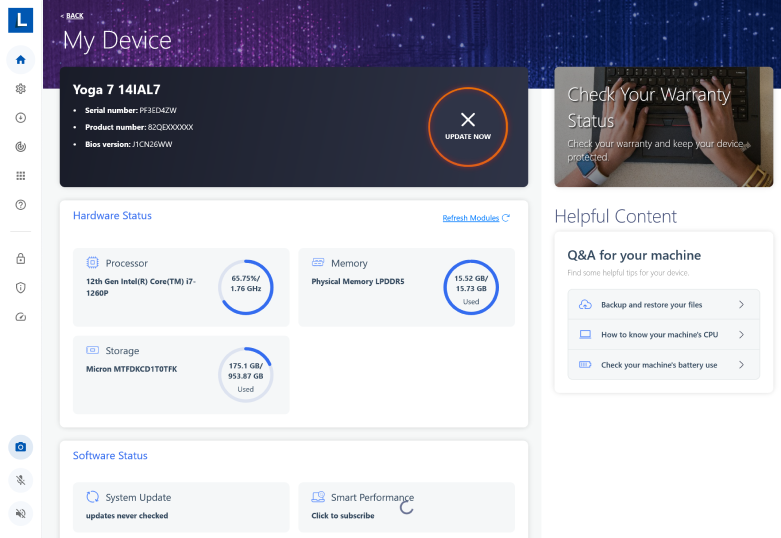Image resolution: width=781 pixels, height=538 pixels.
Task: Click the Bios version J1CN26WW
Action: pyautogui.click(x=152, y=144)
